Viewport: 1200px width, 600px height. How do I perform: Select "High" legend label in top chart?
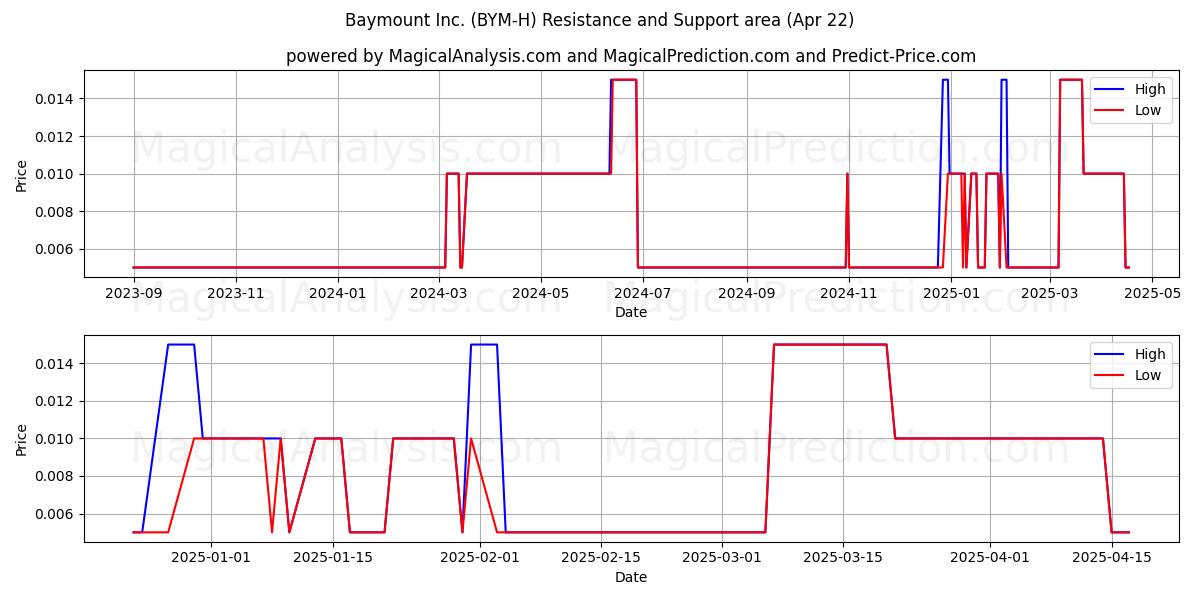tap(1148, 89)
